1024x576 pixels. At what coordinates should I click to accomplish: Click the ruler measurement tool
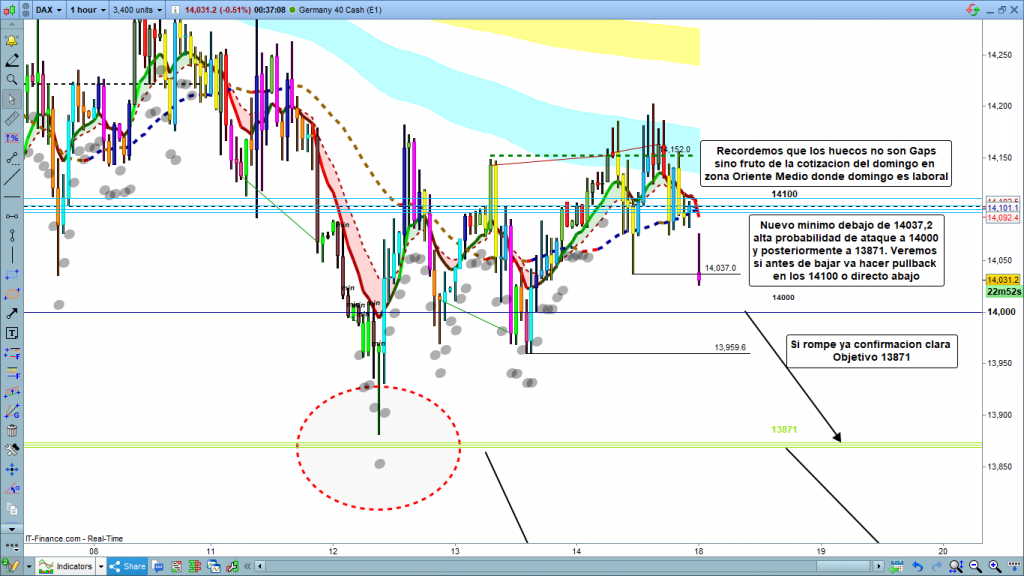tap(11, 118)
